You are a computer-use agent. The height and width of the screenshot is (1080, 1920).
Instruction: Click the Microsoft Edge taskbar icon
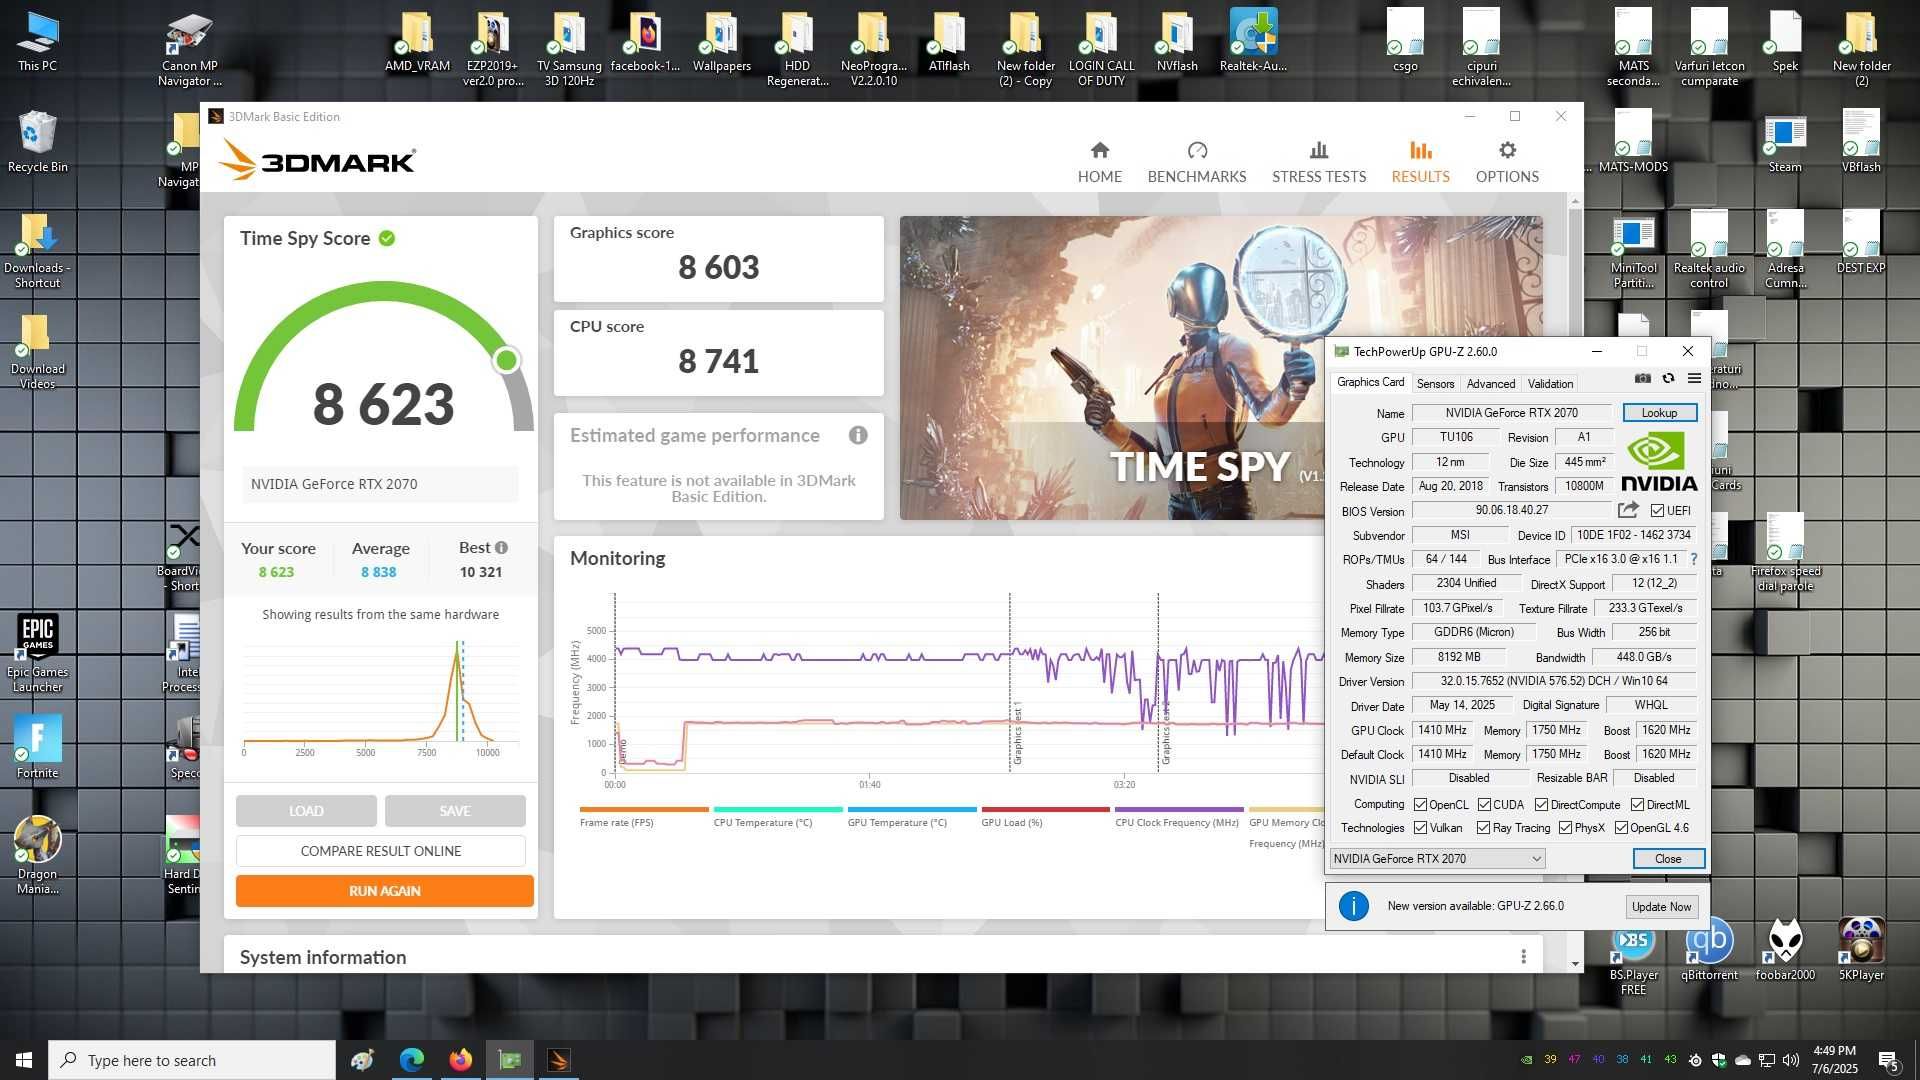[x=411, y=1060]
